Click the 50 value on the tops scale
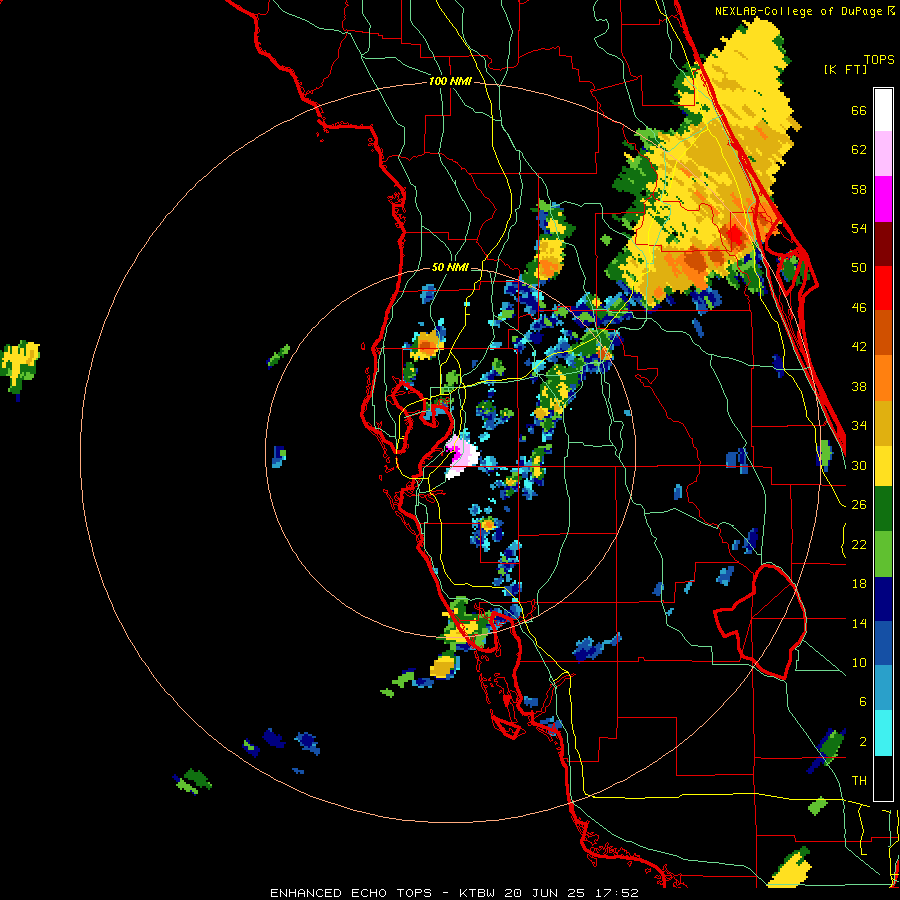This screenshot has height=900, width=900. pyautogui.click(x=859, y=268)
